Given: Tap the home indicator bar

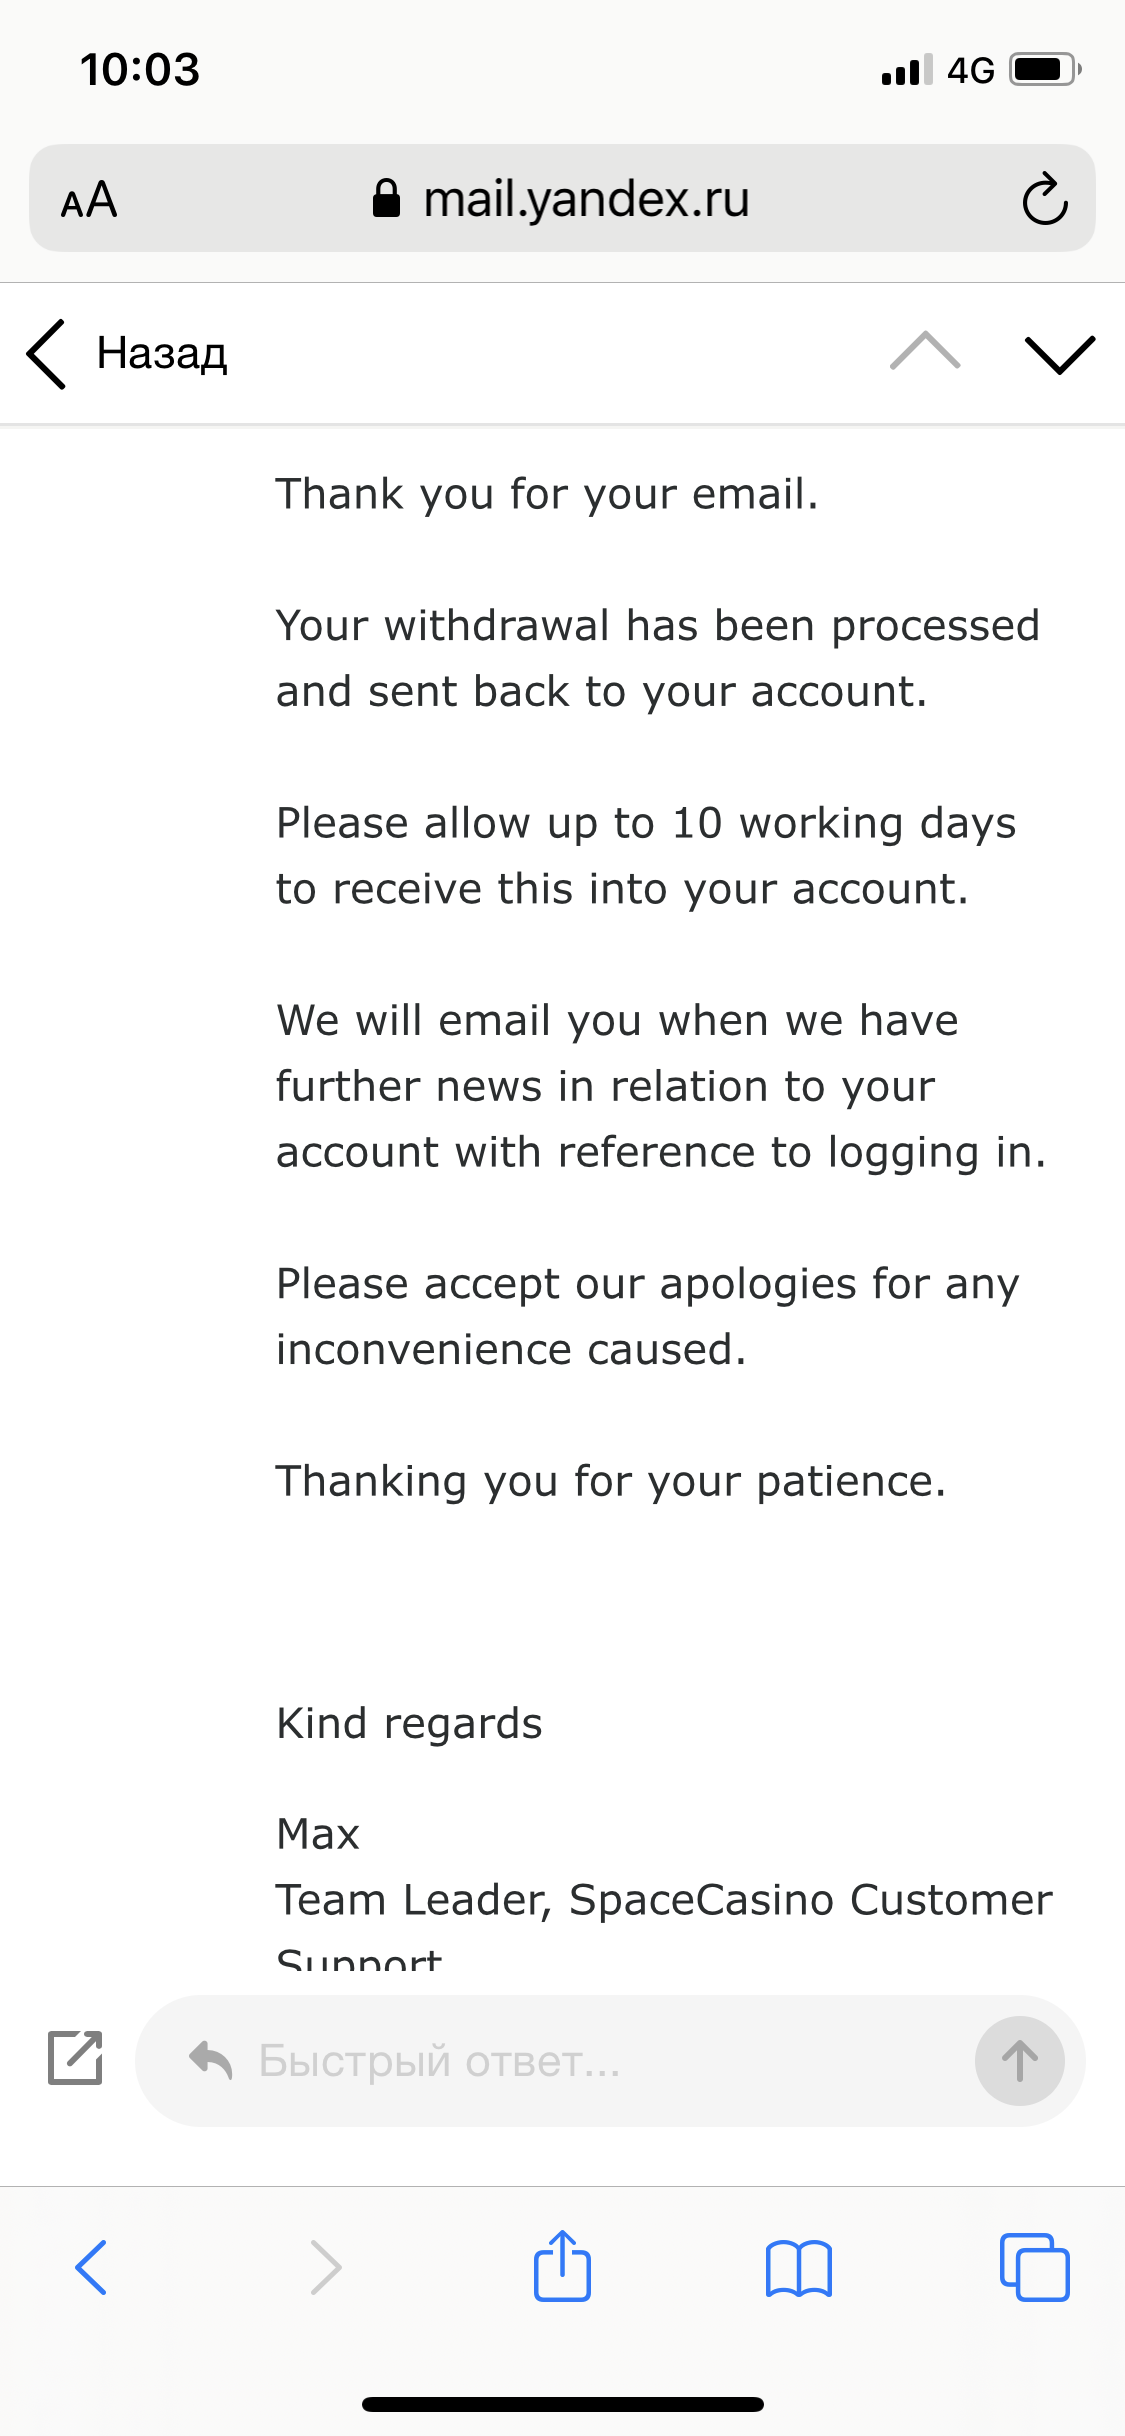Looking at the screenshot, I should (x=562, y=2404).
